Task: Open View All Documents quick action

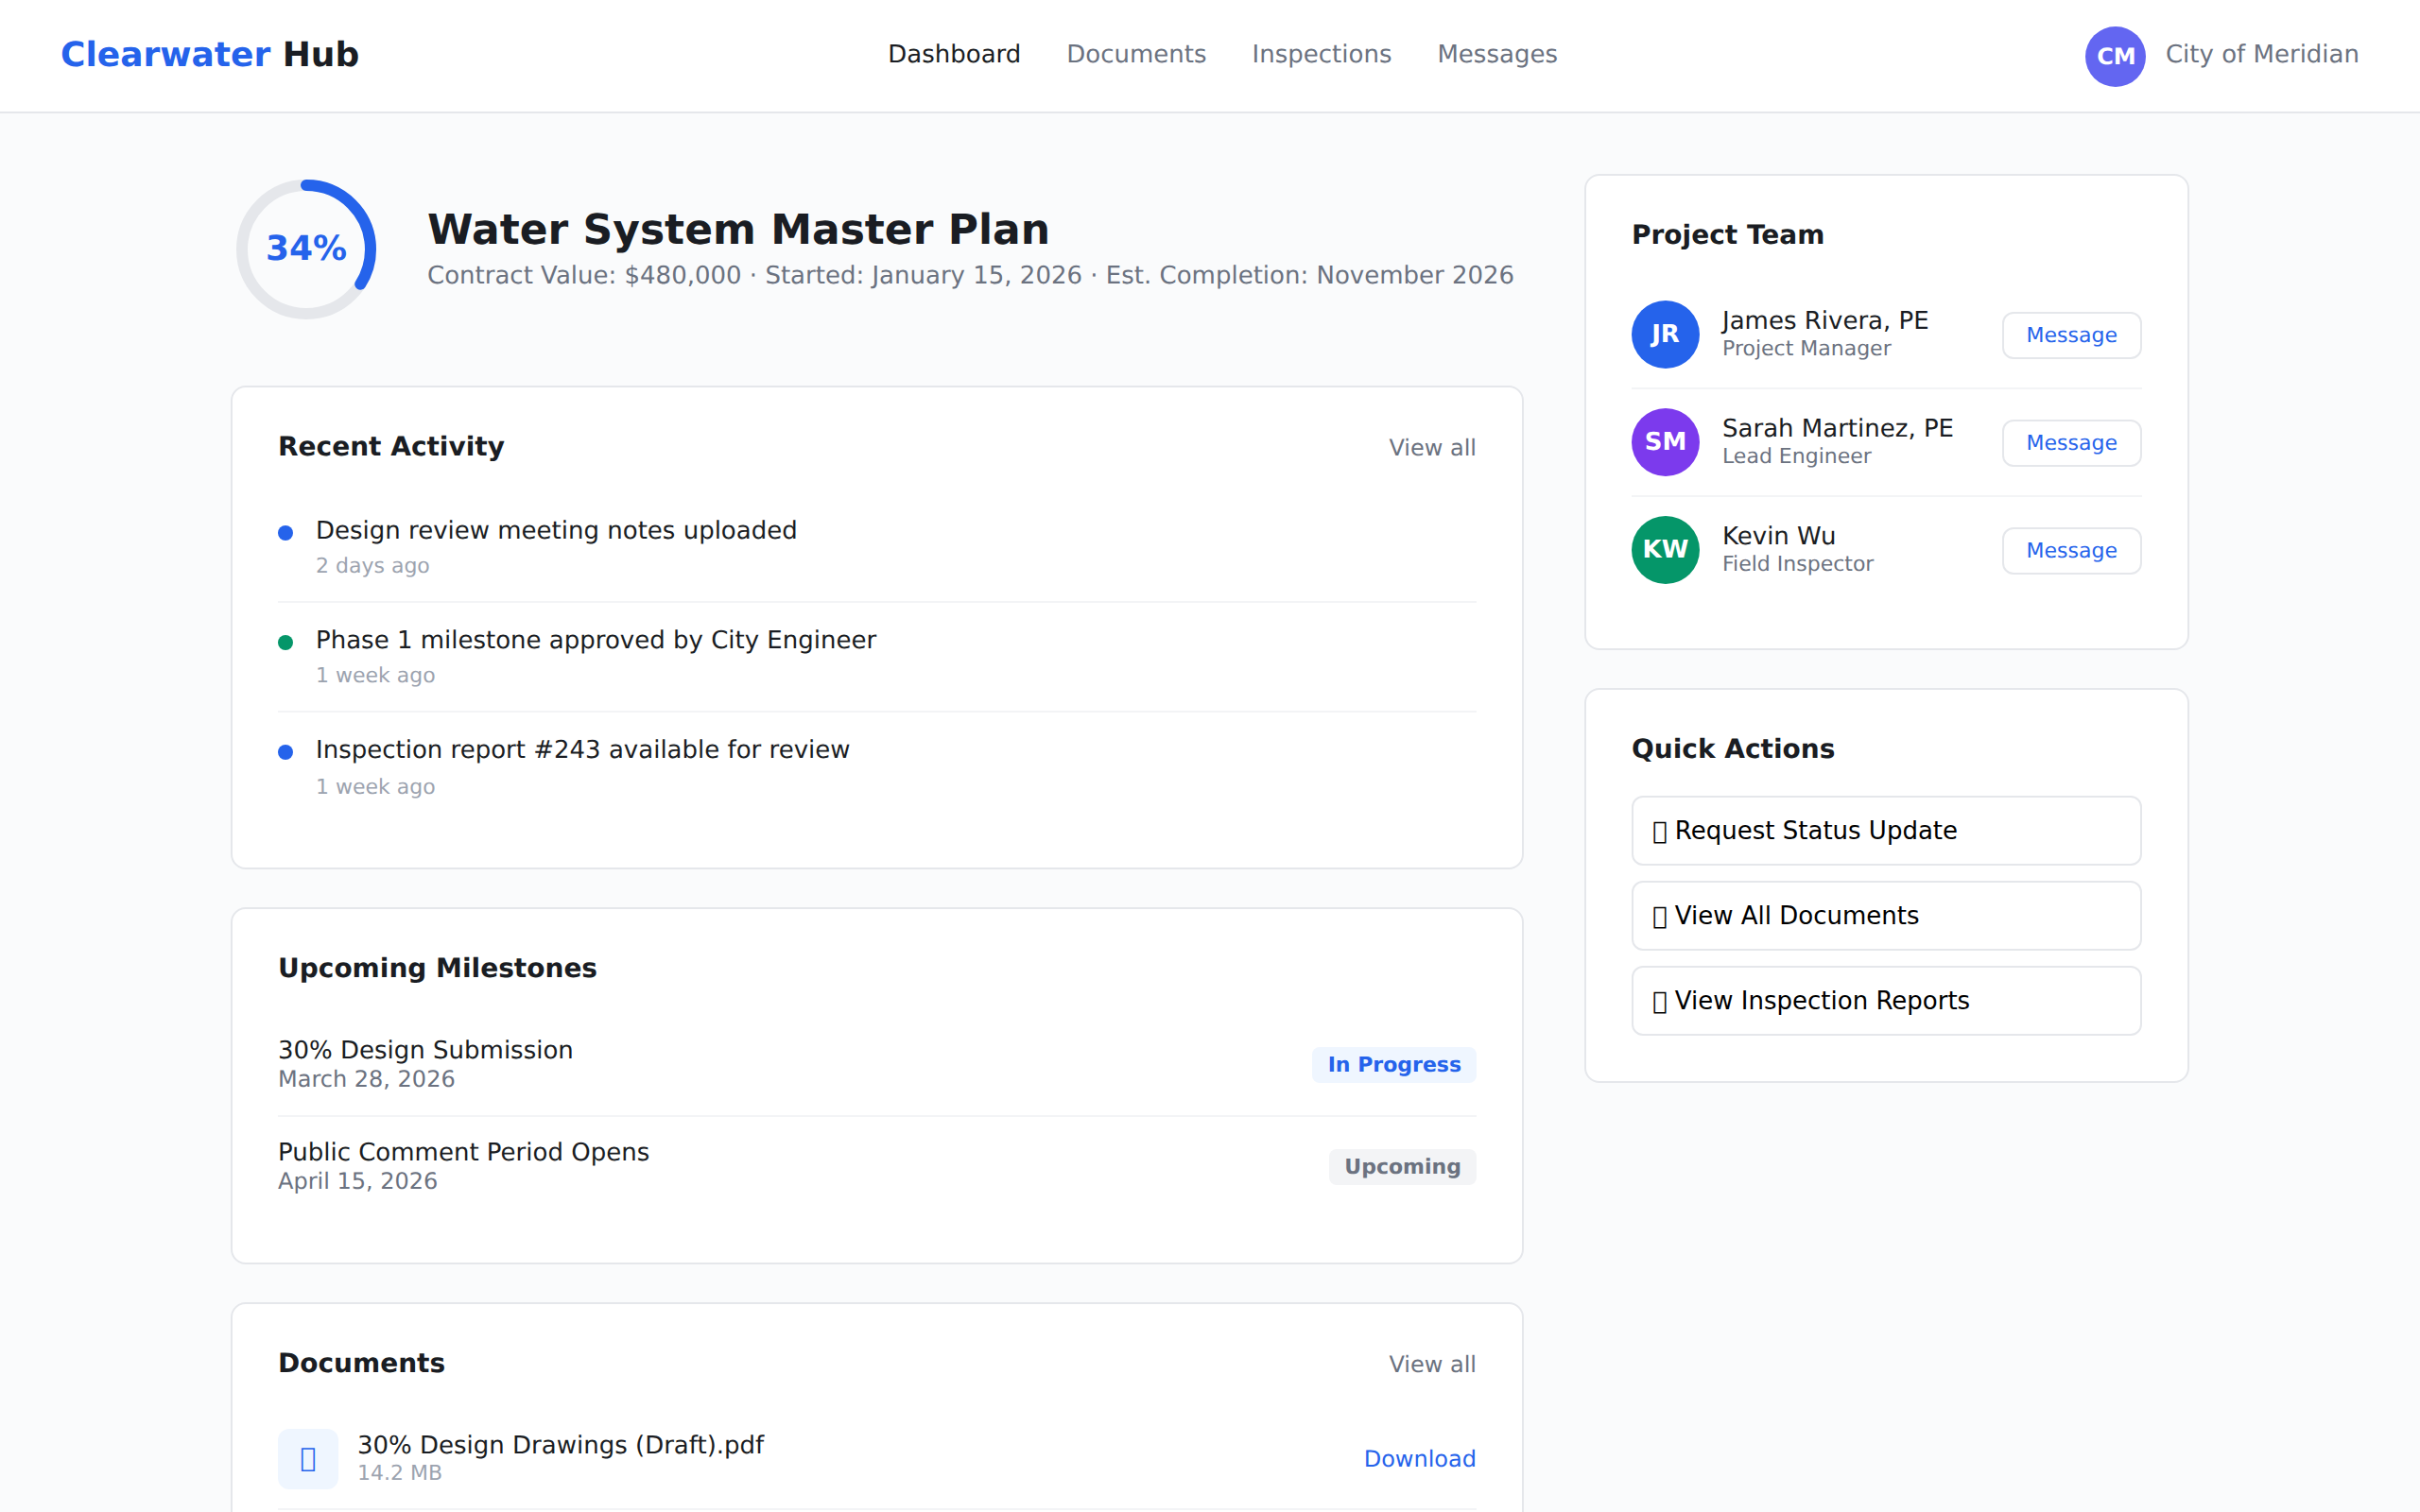Action: coord(1884,915)
